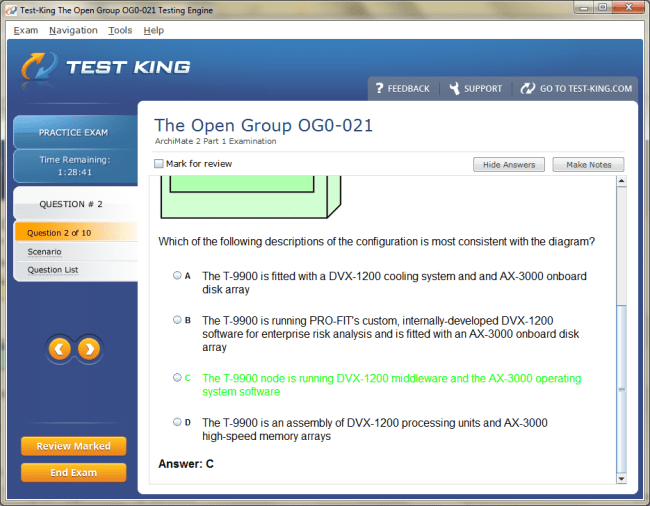Open GO TO TEST-KING.COM link
The height and width of the screenshot is (506, 650).
click(x=576, y=88)
